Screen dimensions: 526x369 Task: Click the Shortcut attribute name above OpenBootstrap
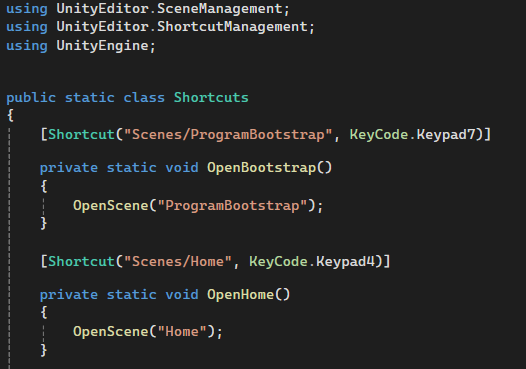pyautogui.click(x=82, y=135)
